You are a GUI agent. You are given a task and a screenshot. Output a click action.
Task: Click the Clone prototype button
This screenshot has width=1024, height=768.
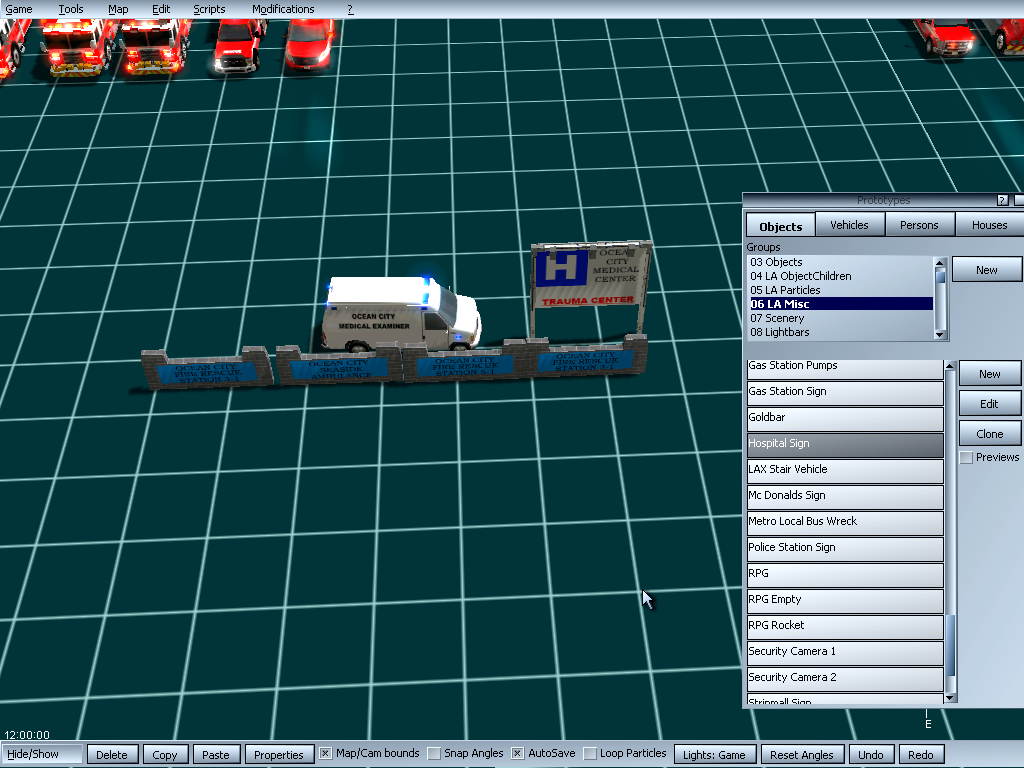coord(989,434)
